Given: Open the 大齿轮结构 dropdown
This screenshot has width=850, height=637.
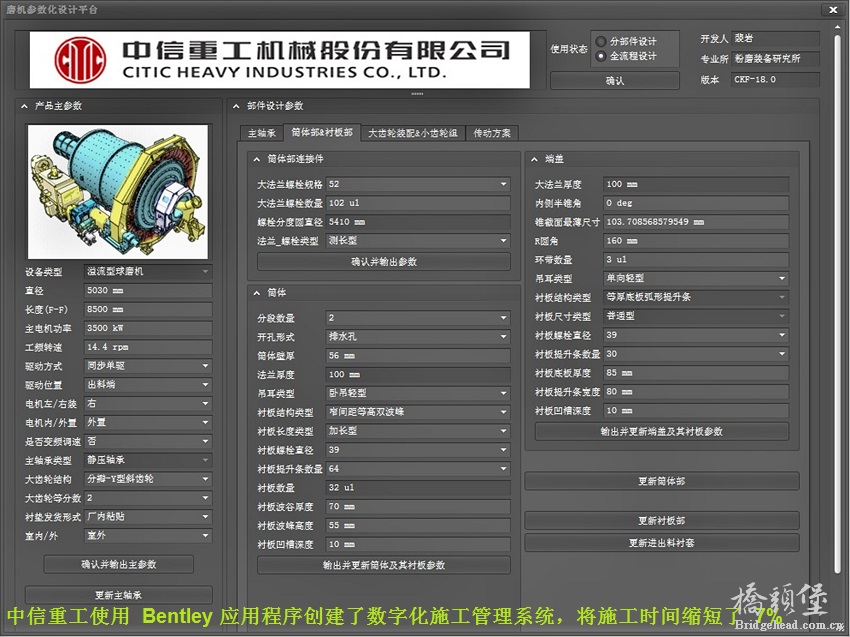Looking at the screenshot, I should [148, 479].
